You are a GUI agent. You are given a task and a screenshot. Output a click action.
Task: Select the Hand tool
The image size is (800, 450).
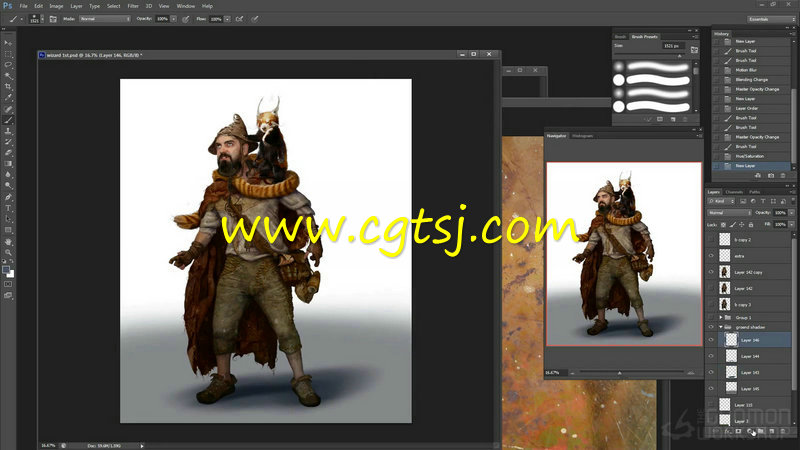coord(8,242)
